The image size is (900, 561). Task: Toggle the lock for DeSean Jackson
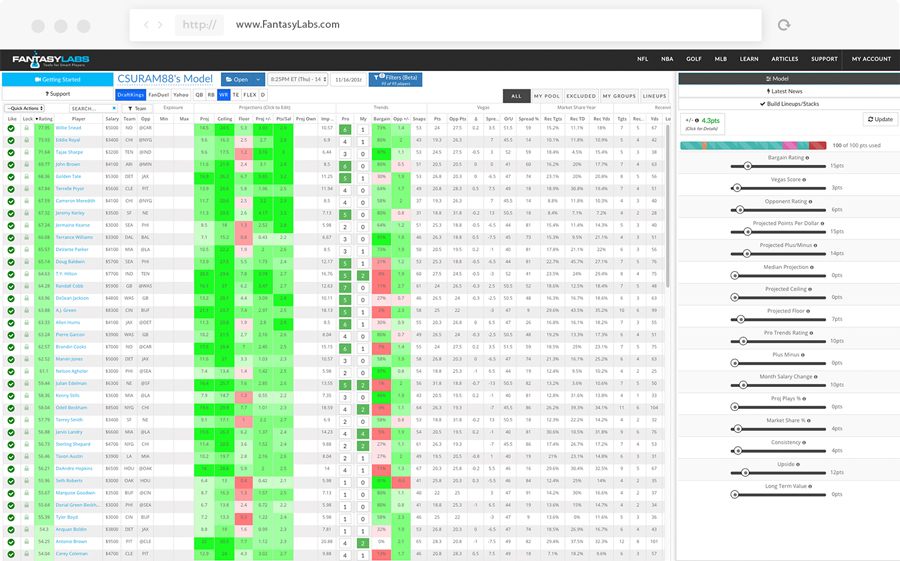click(x=26, y=298)
